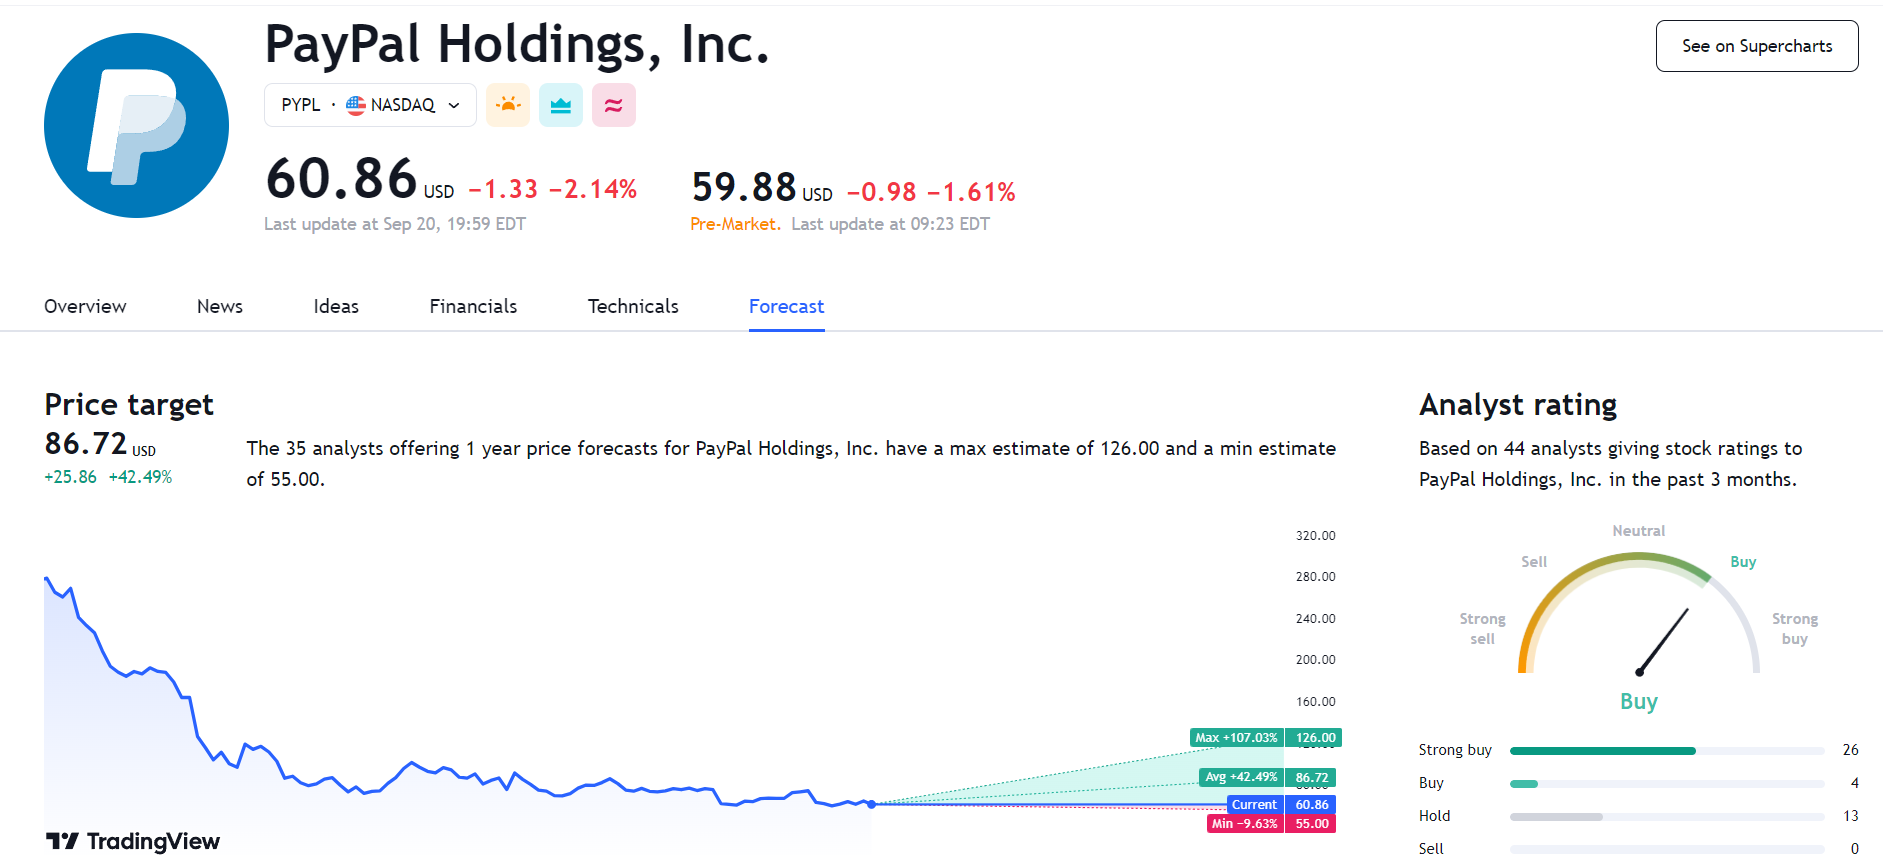The height and width of the screenshot is (855, 1883).
Task: Open the News tab
Action: pos(220,306)
